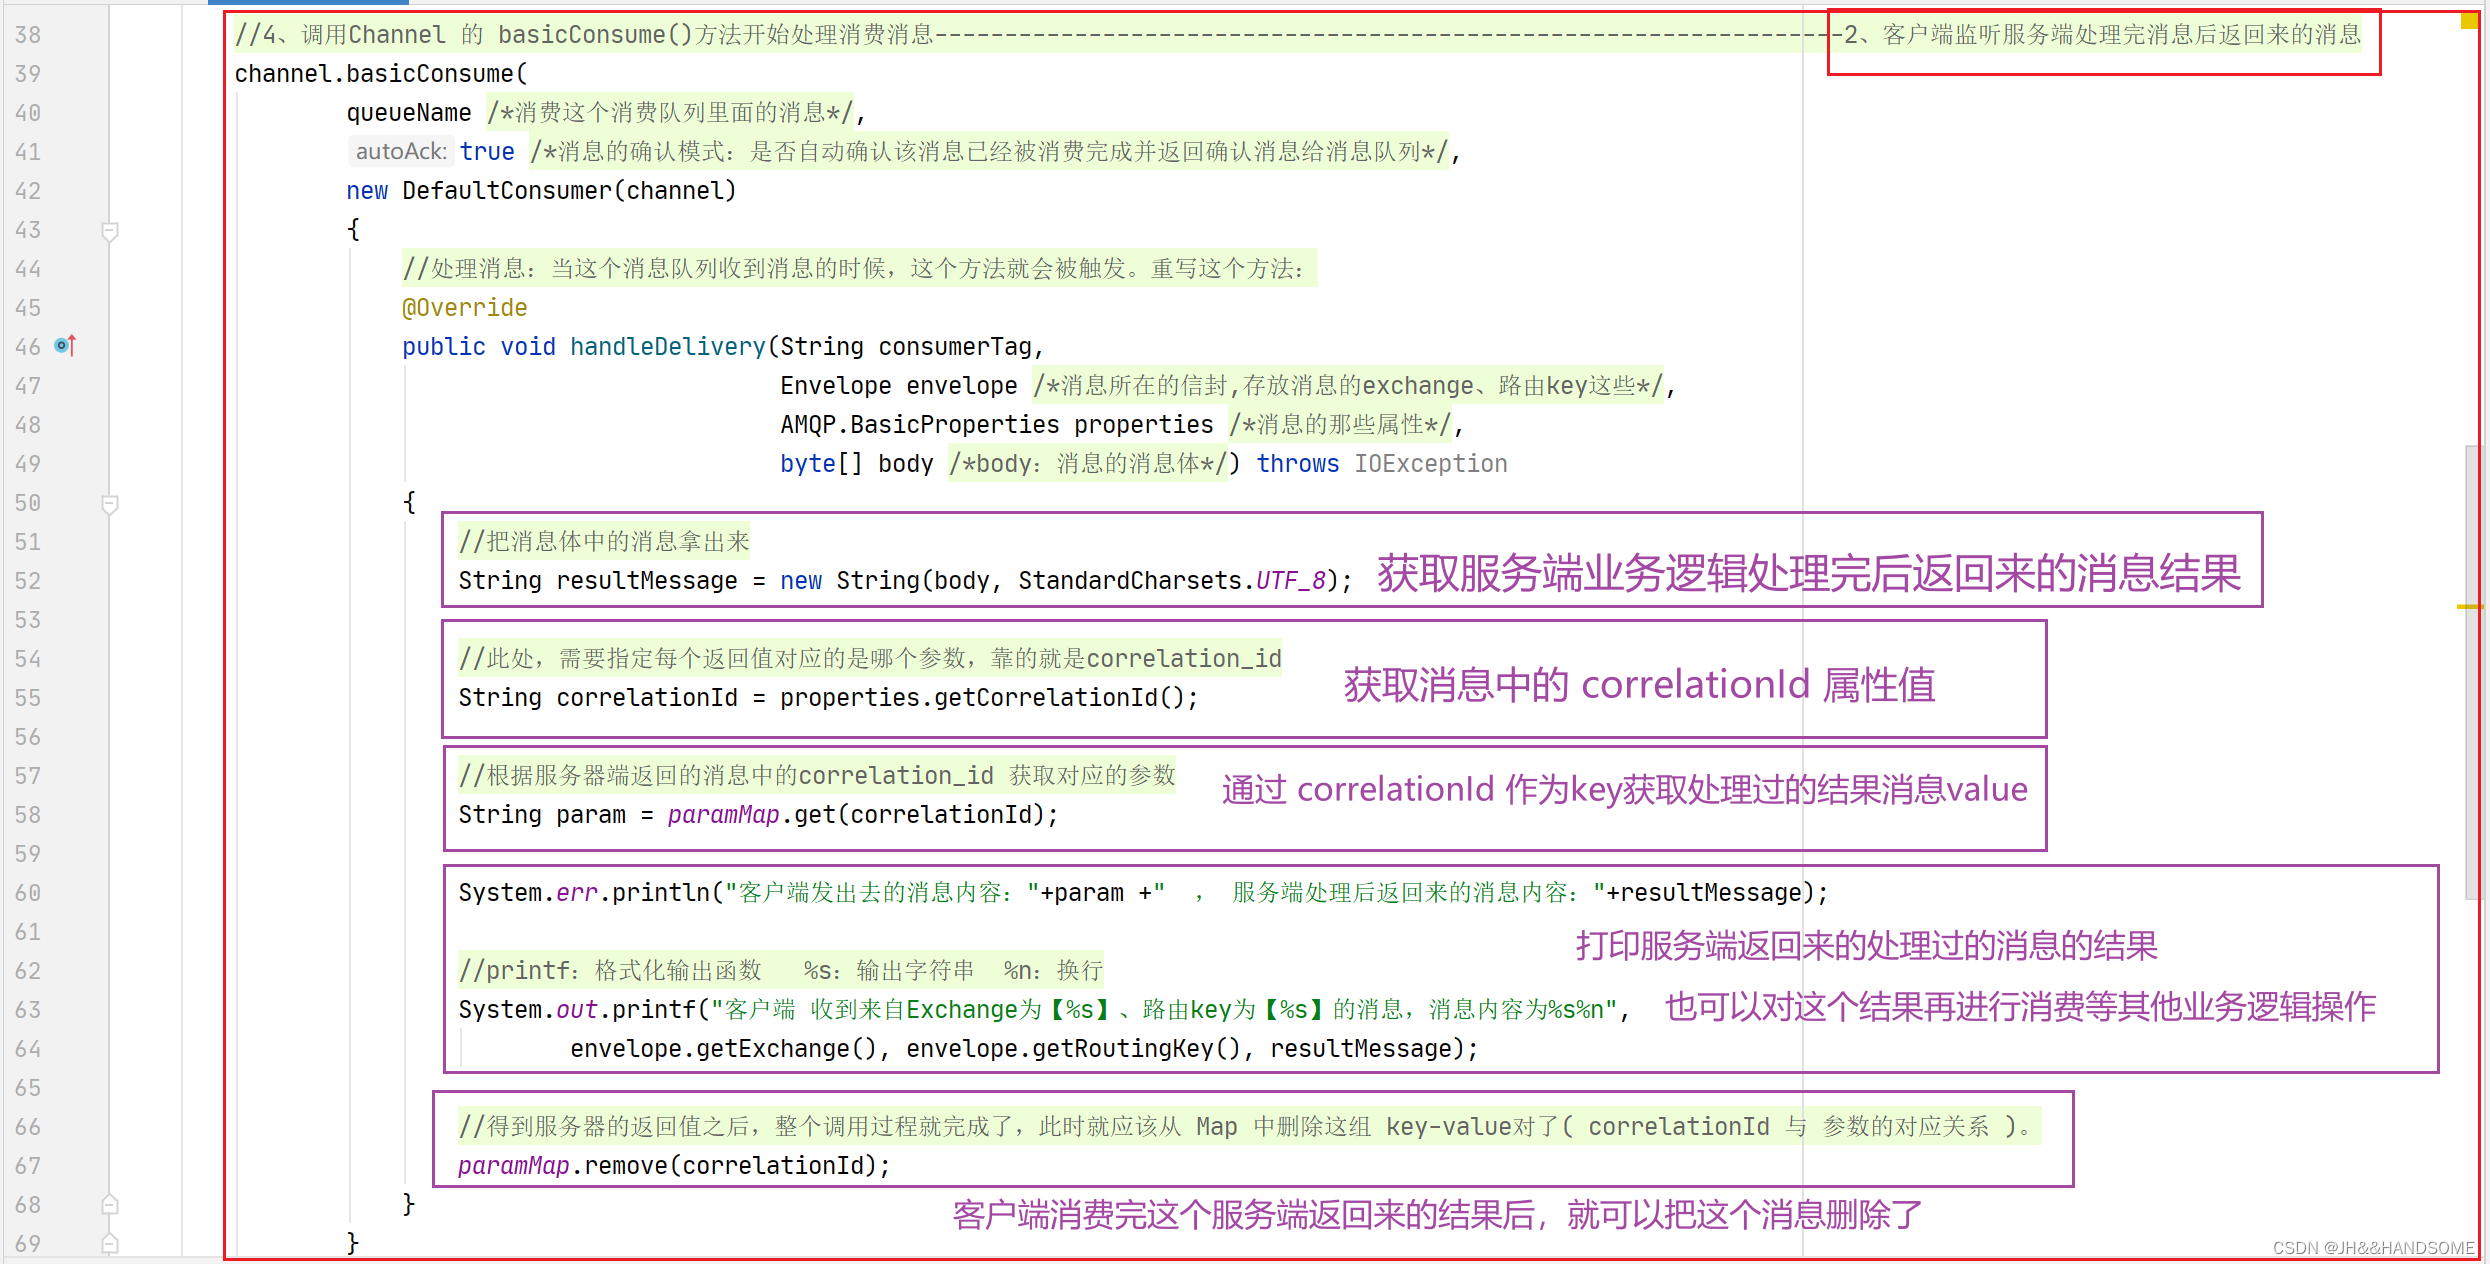Click the fold end marker on line 68

click(110, 1205)
